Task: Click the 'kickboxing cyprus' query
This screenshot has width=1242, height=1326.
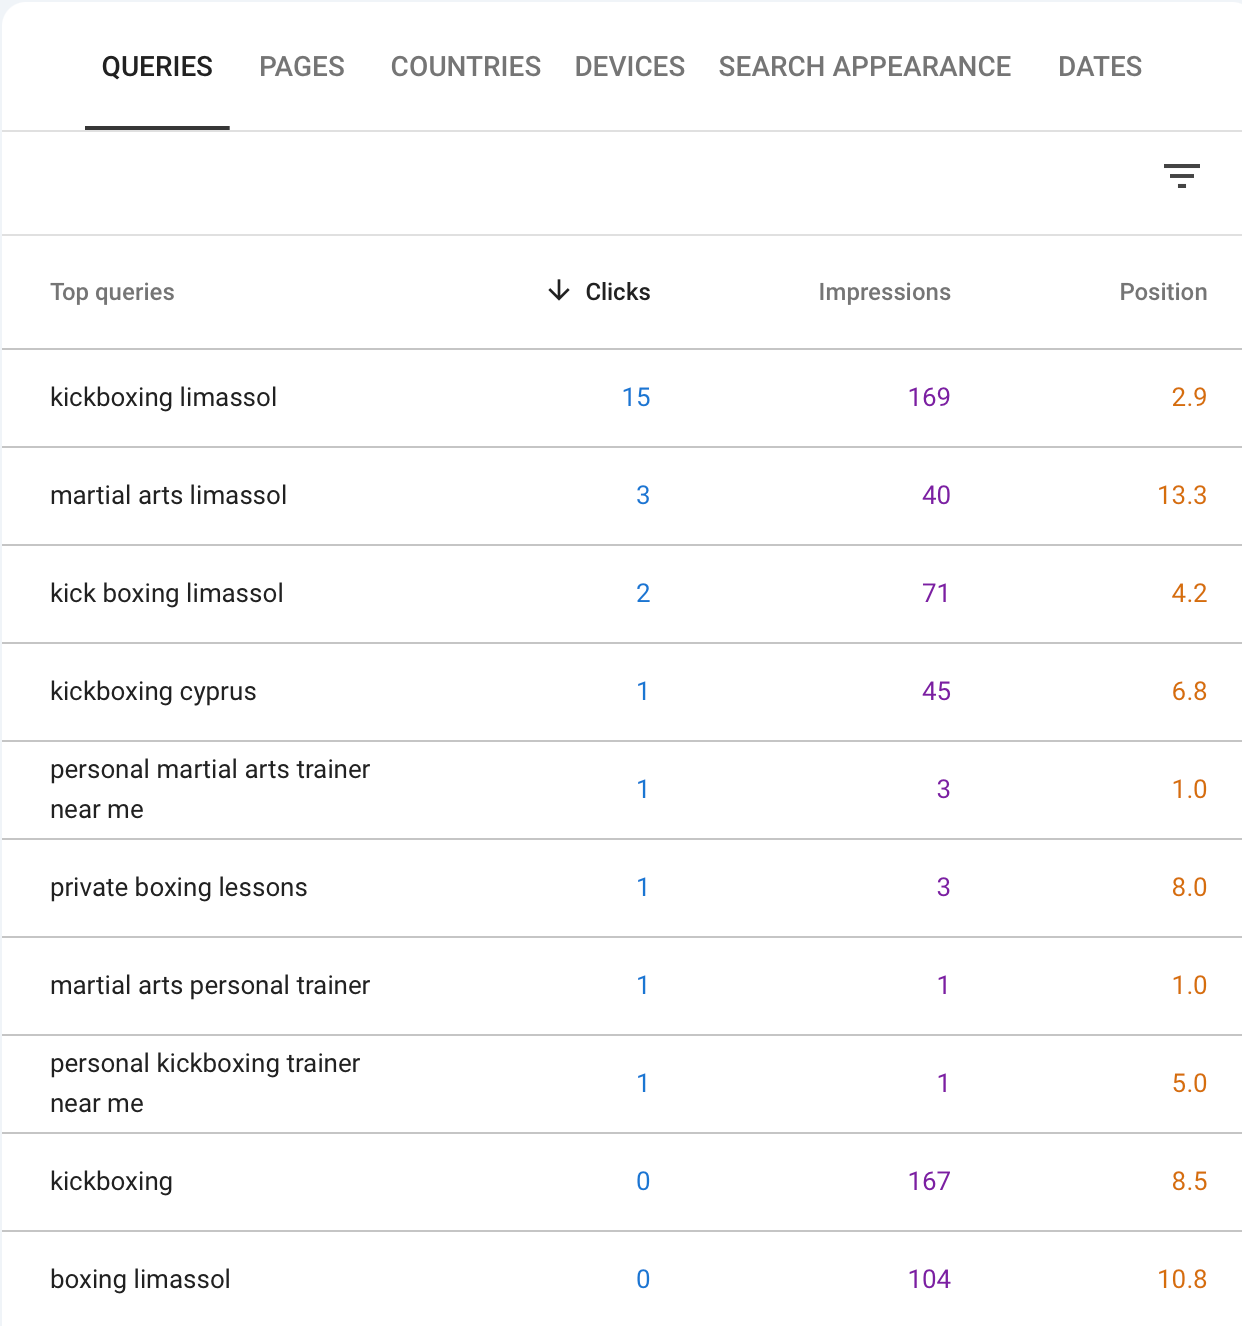Action: coord(152,691)
